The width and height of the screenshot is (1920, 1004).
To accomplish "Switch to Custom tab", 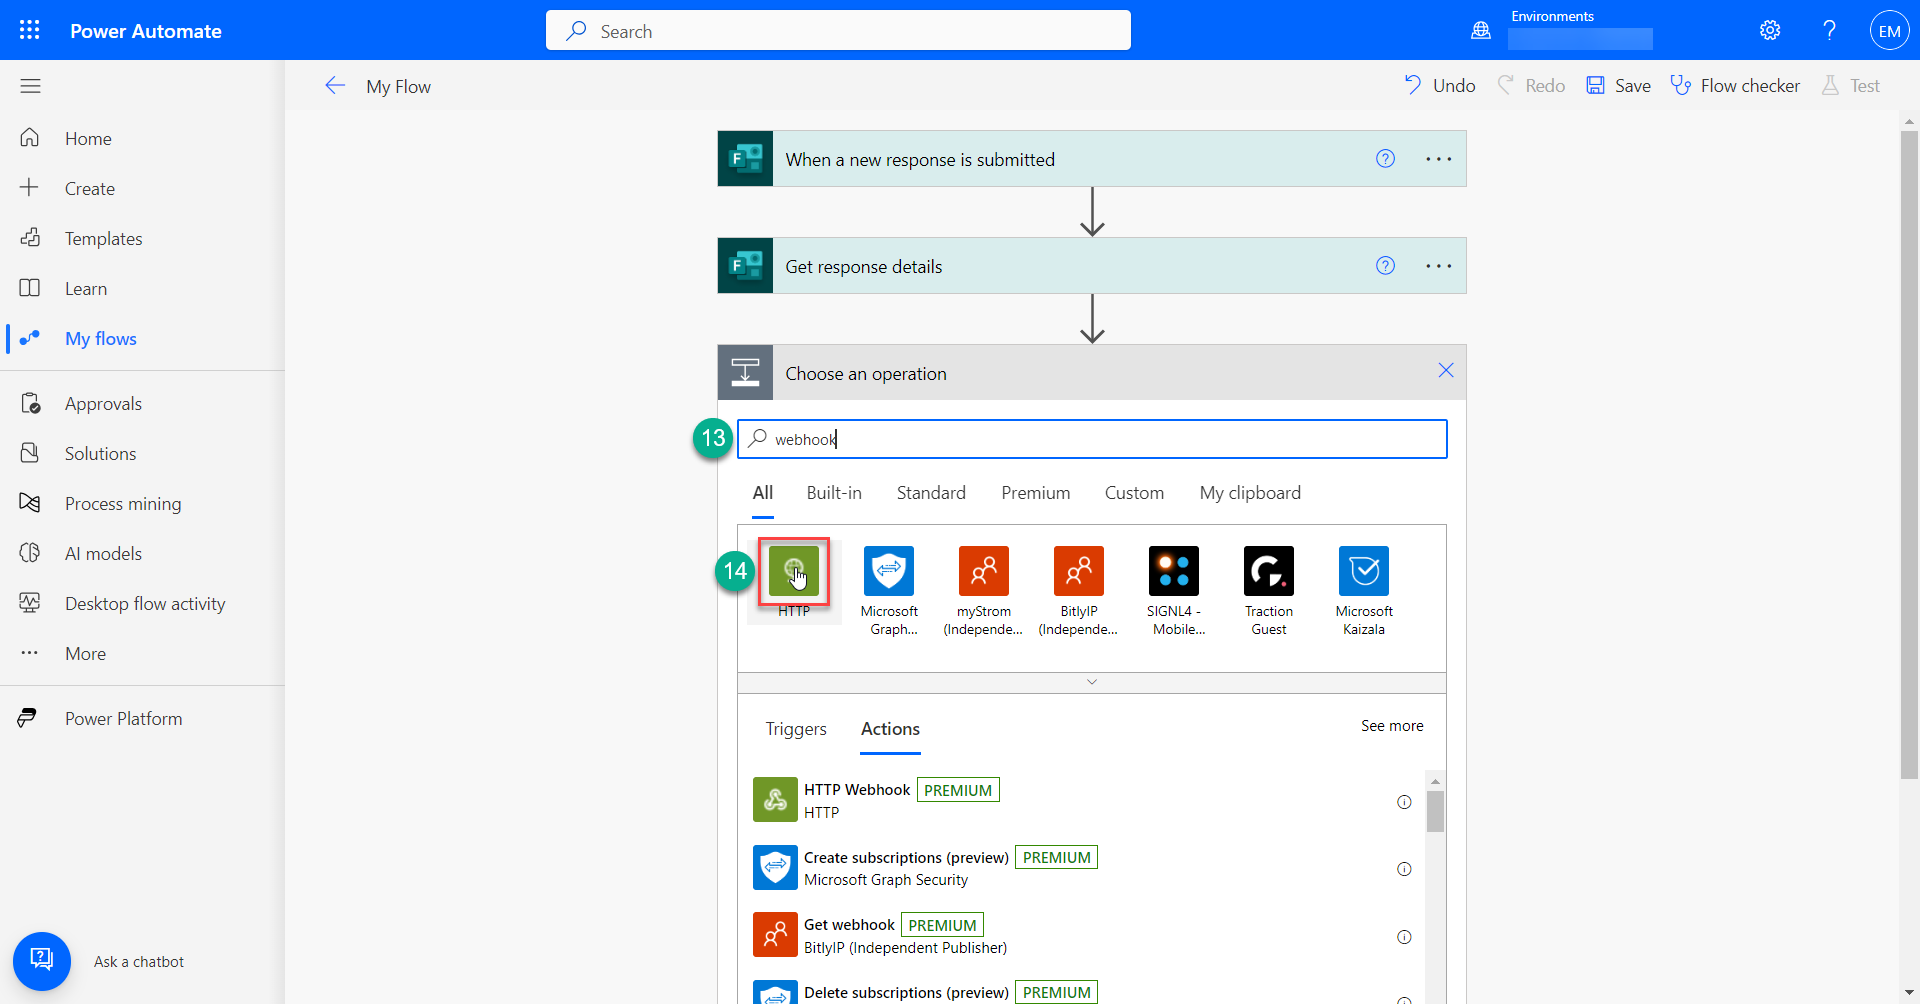I will 1134,493.
